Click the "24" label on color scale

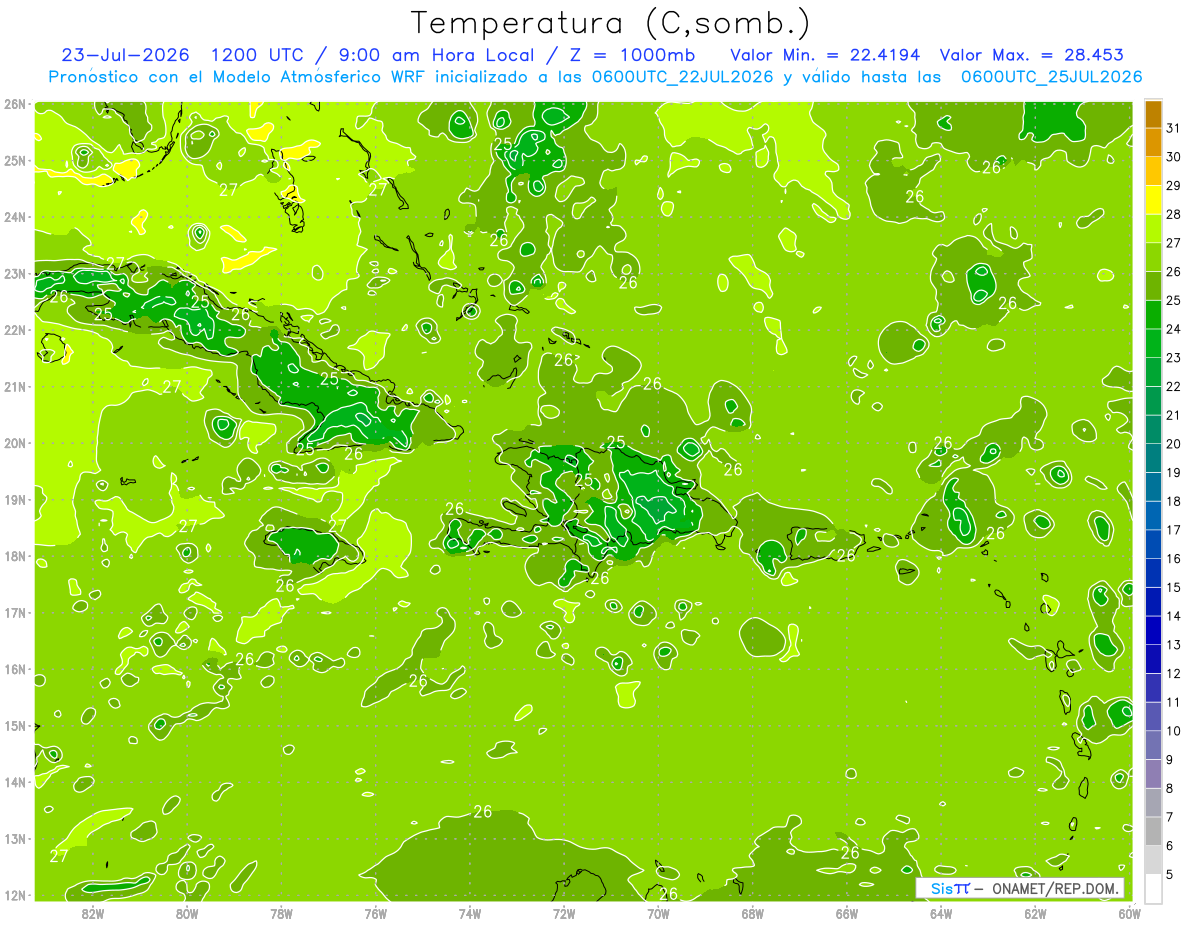pos(1174,329)
